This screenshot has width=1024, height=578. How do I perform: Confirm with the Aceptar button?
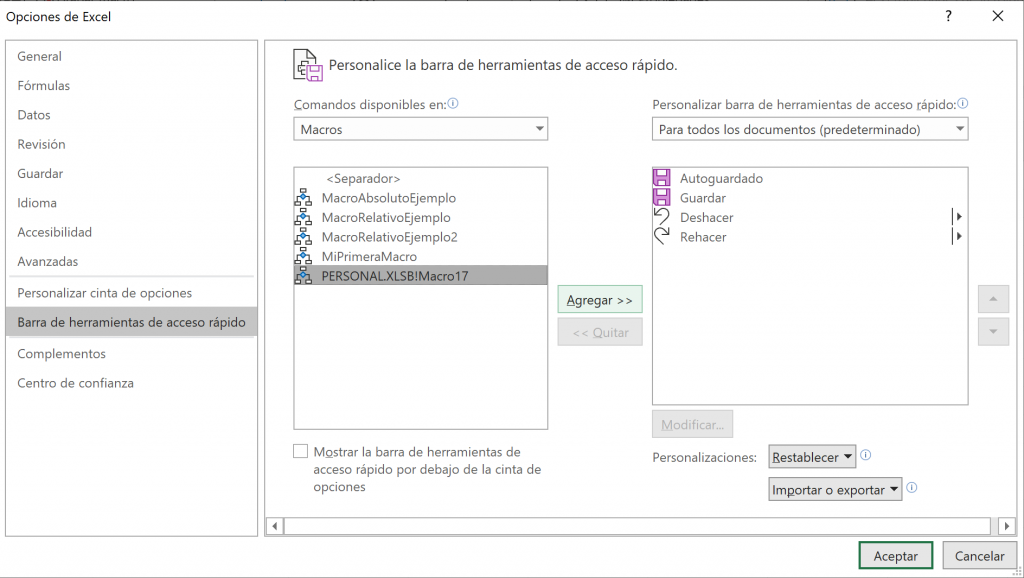tap(895, 556)
